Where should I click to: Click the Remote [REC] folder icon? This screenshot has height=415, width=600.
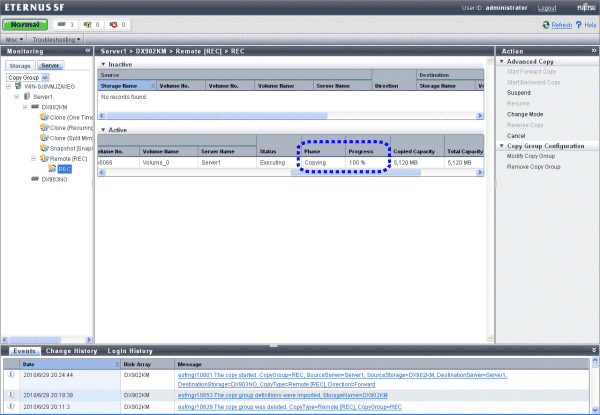44,158
